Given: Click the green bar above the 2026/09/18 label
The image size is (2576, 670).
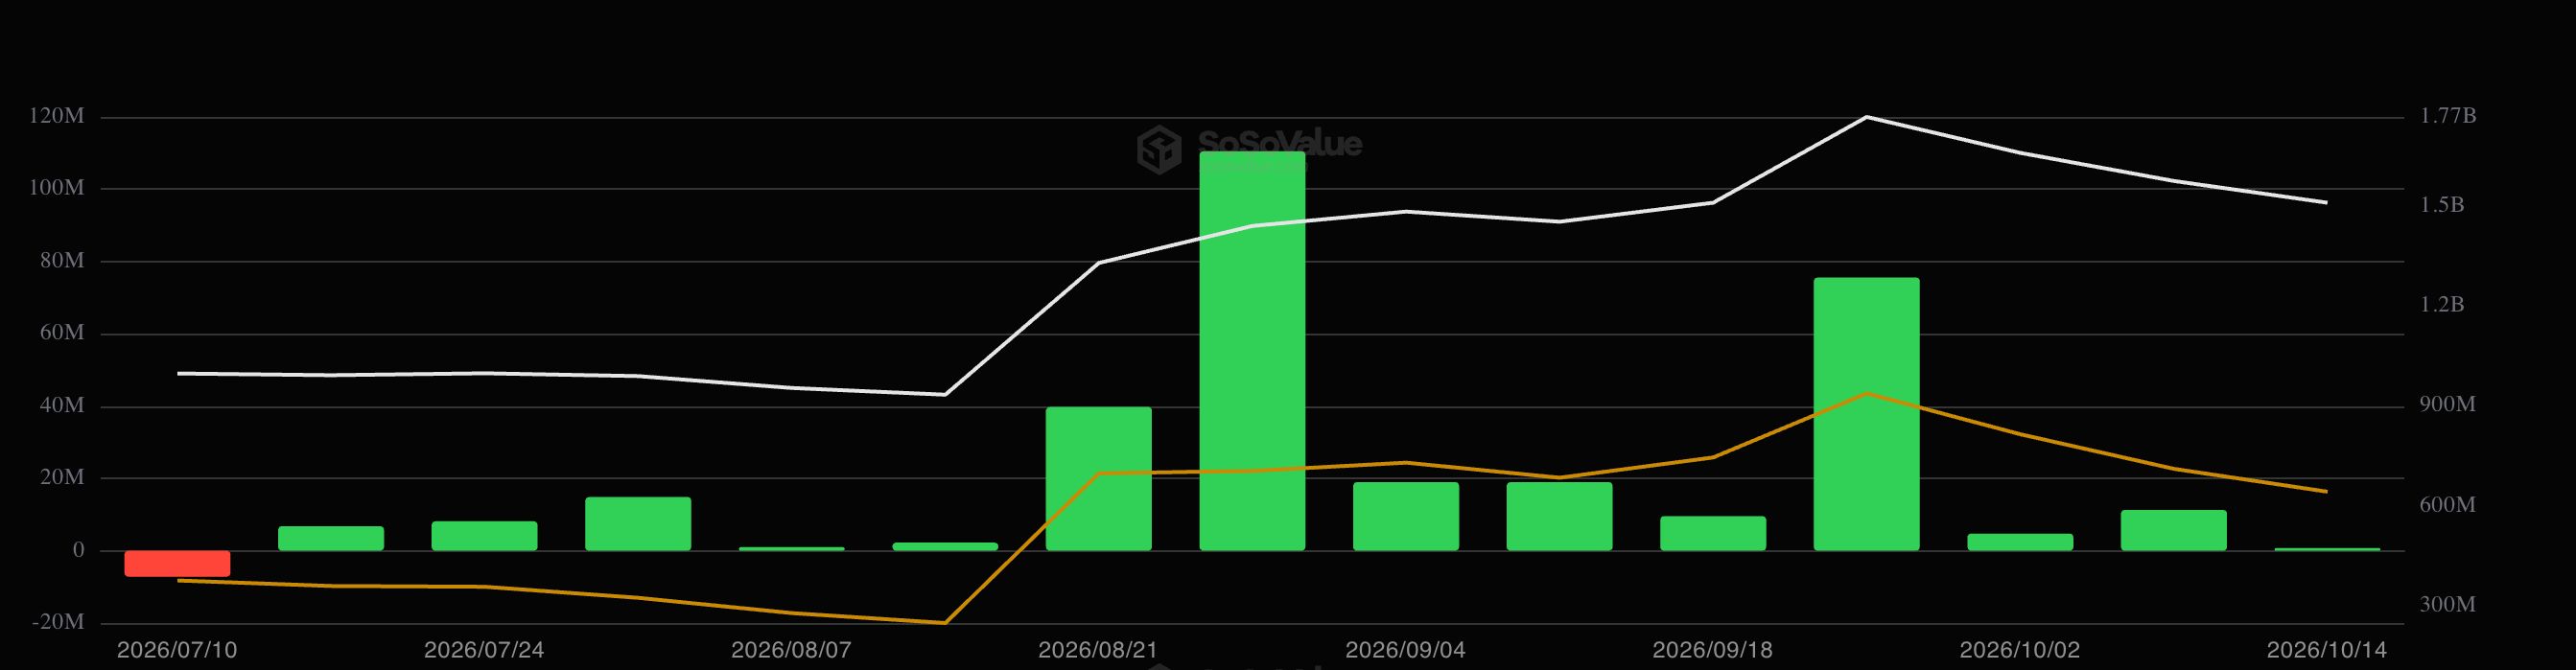Looking at the screenshot, I should point(1713,534).
